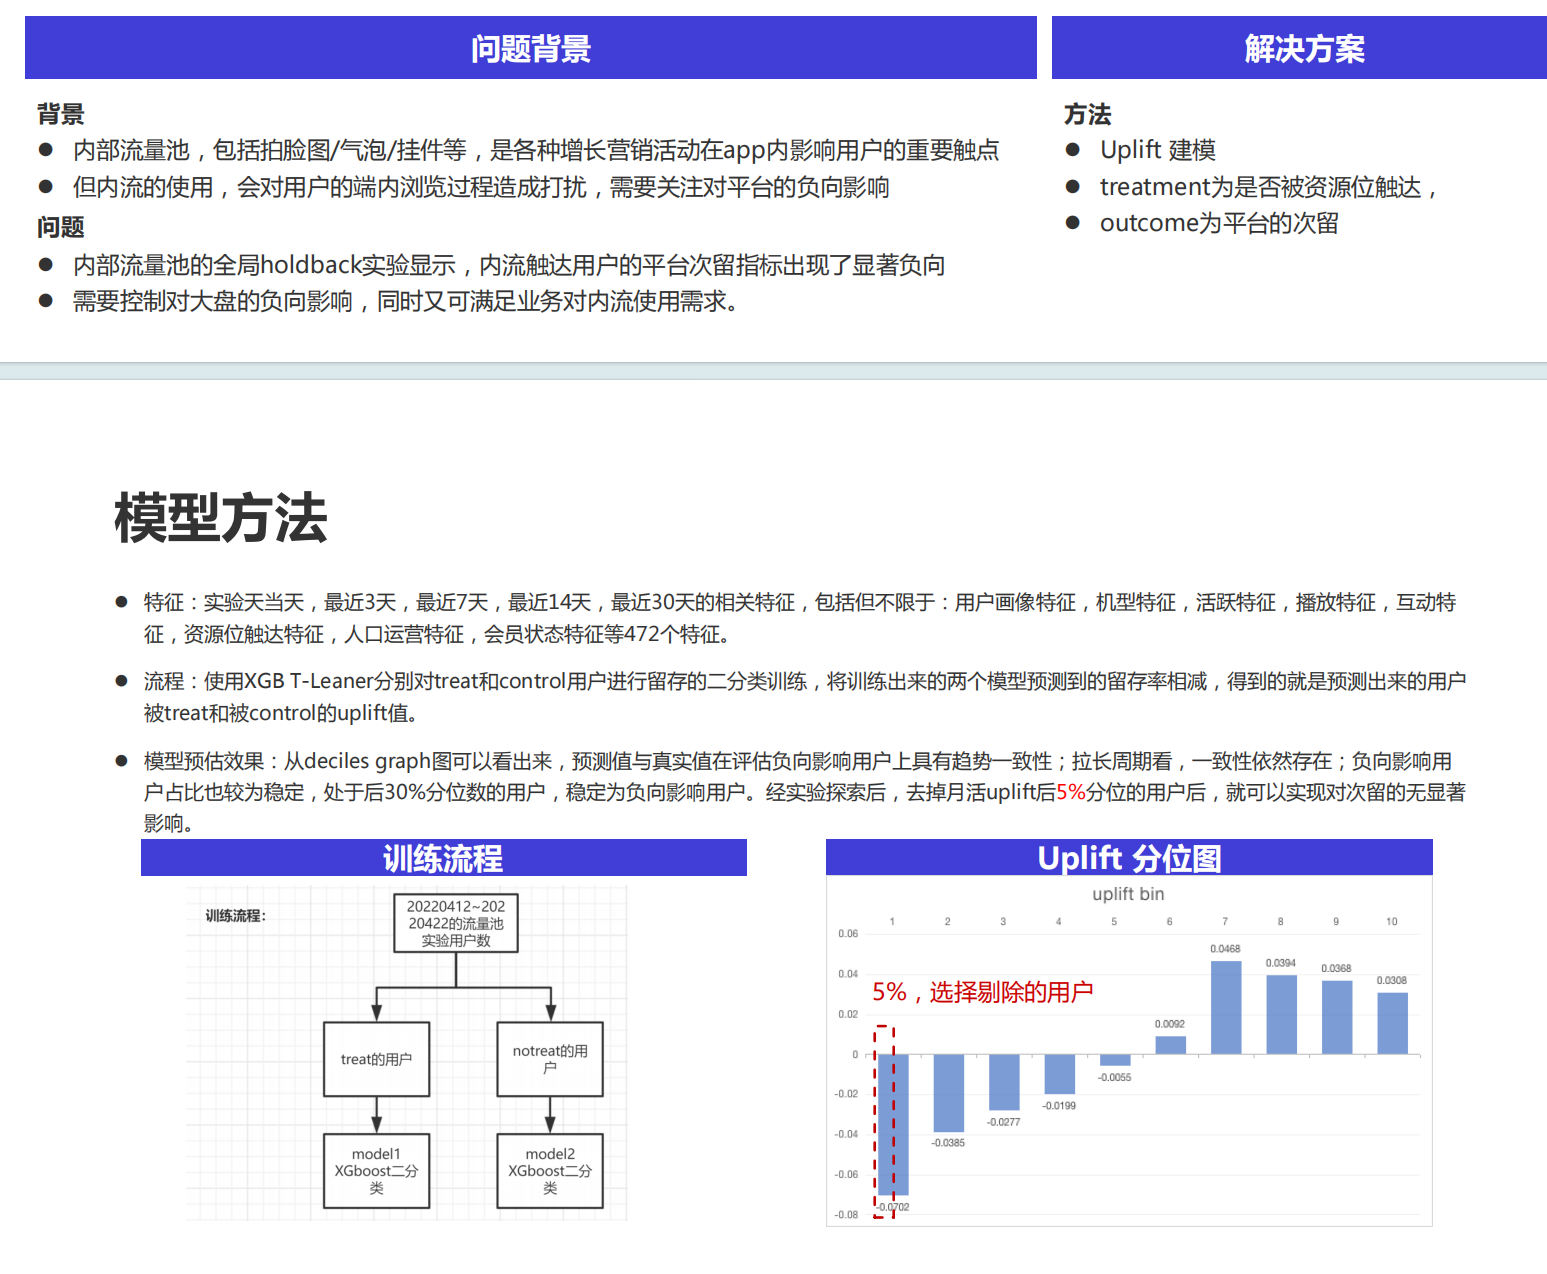The width and height of the screenshot is (1547, 1274).
Task: Click the 20220412~20220422的流量池 flowchart box
Action: point(456,923)
